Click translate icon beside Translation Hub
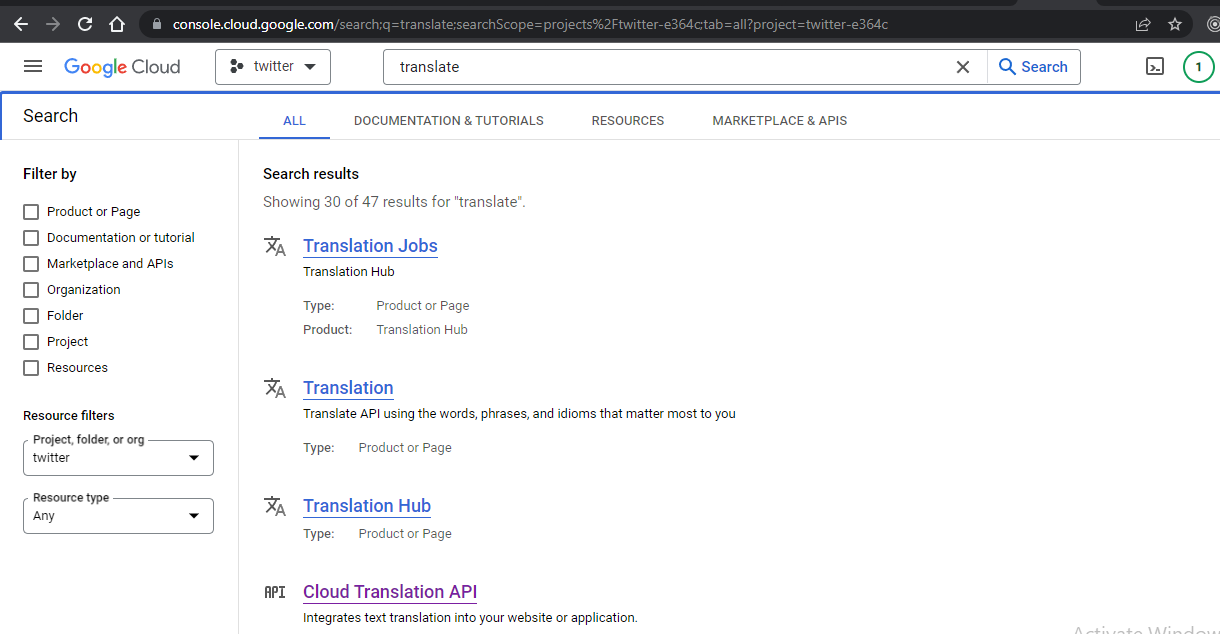 [x=275, y=506]
